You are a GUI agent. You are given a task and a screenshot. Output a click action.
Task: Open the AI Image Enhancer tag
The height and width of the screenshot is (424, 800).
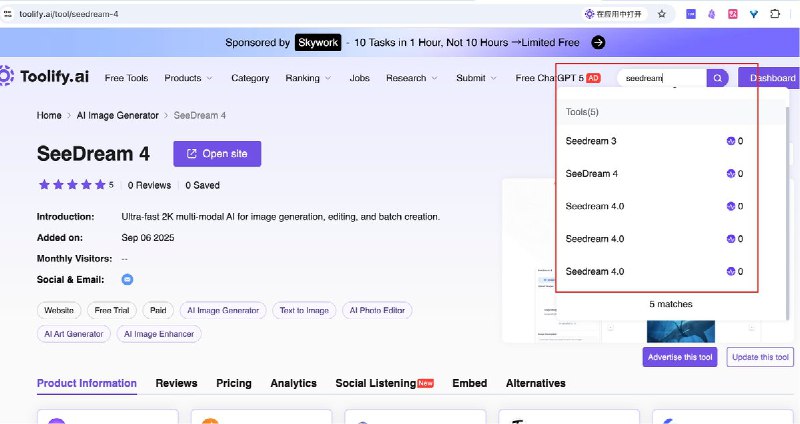click(159, 334)
